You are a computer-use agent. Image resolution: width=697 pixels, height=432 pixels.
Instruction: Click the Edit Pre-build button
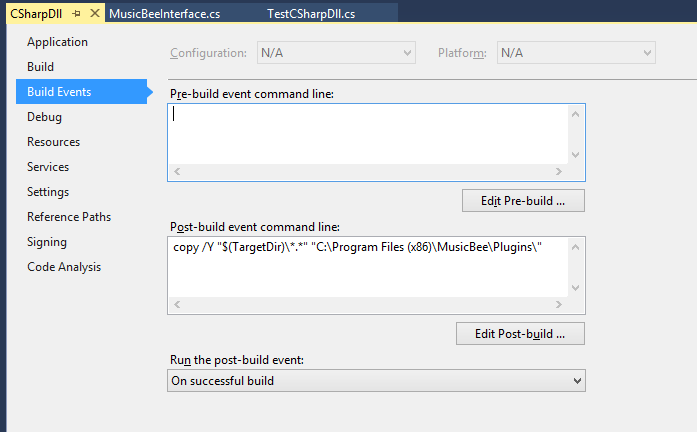point(523,201)
